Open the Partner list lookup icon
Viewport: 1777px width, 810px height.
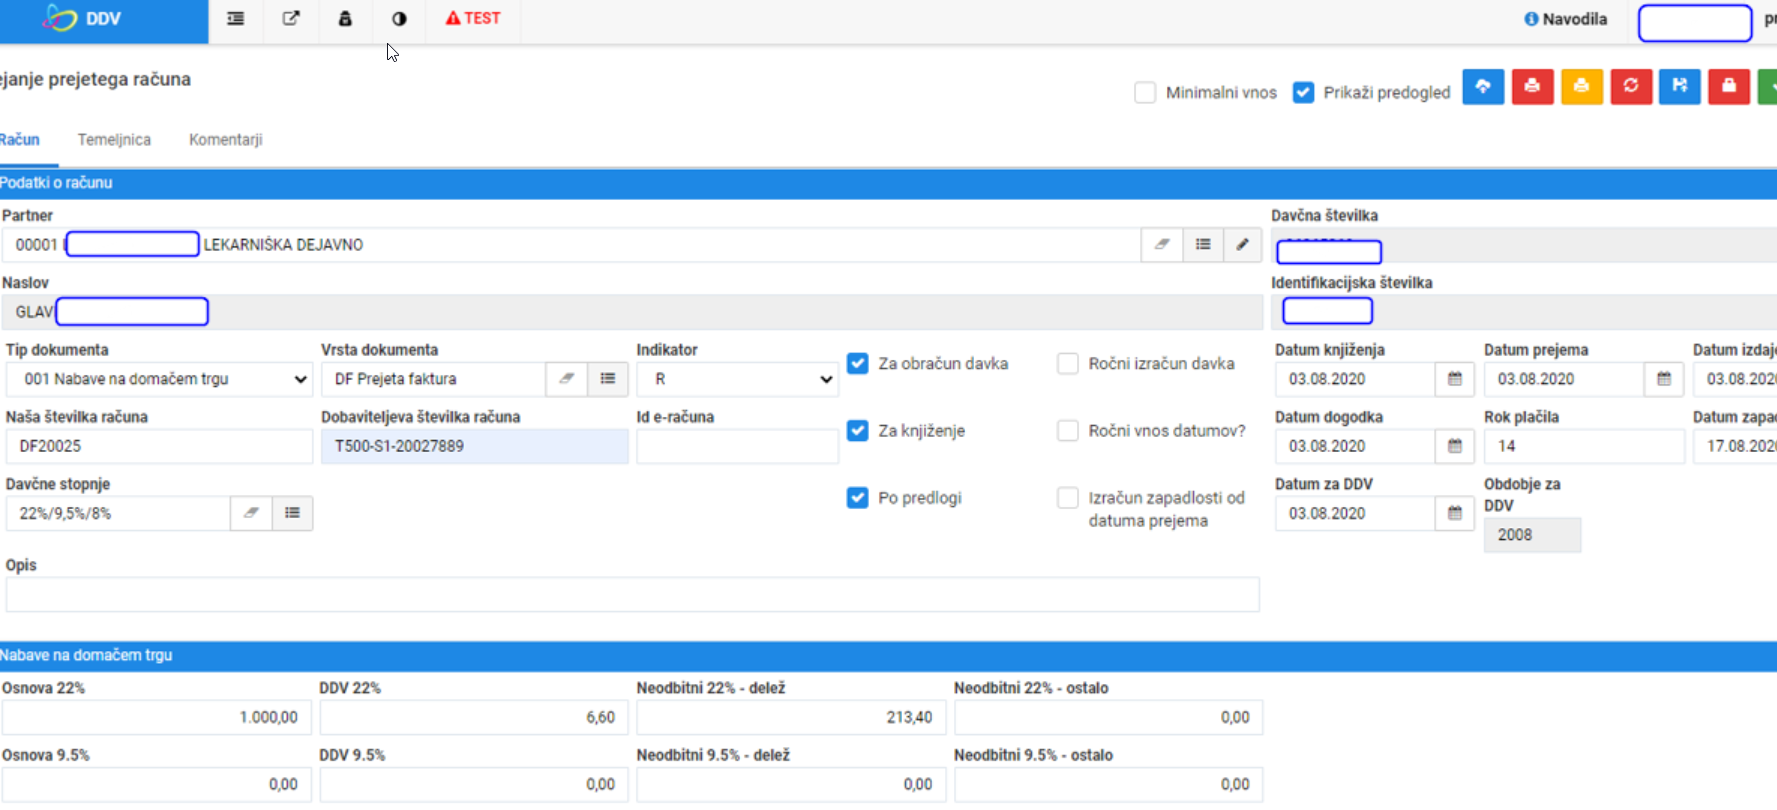tap(1203, 244)
